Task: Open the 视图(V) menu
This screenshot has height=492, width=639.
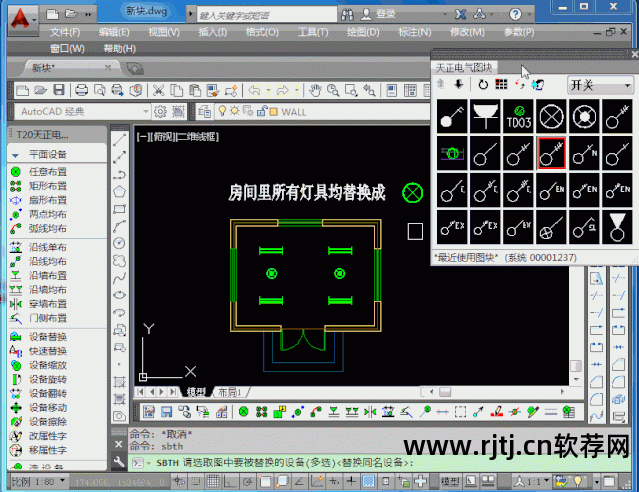Action: (164, 32)
